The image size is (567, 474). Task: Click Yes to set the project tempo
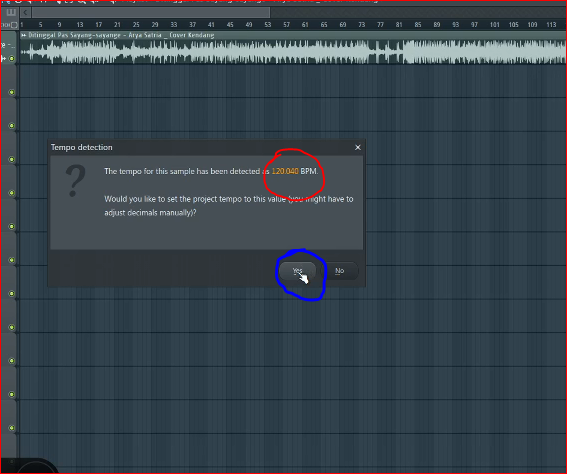pos(297,271)
